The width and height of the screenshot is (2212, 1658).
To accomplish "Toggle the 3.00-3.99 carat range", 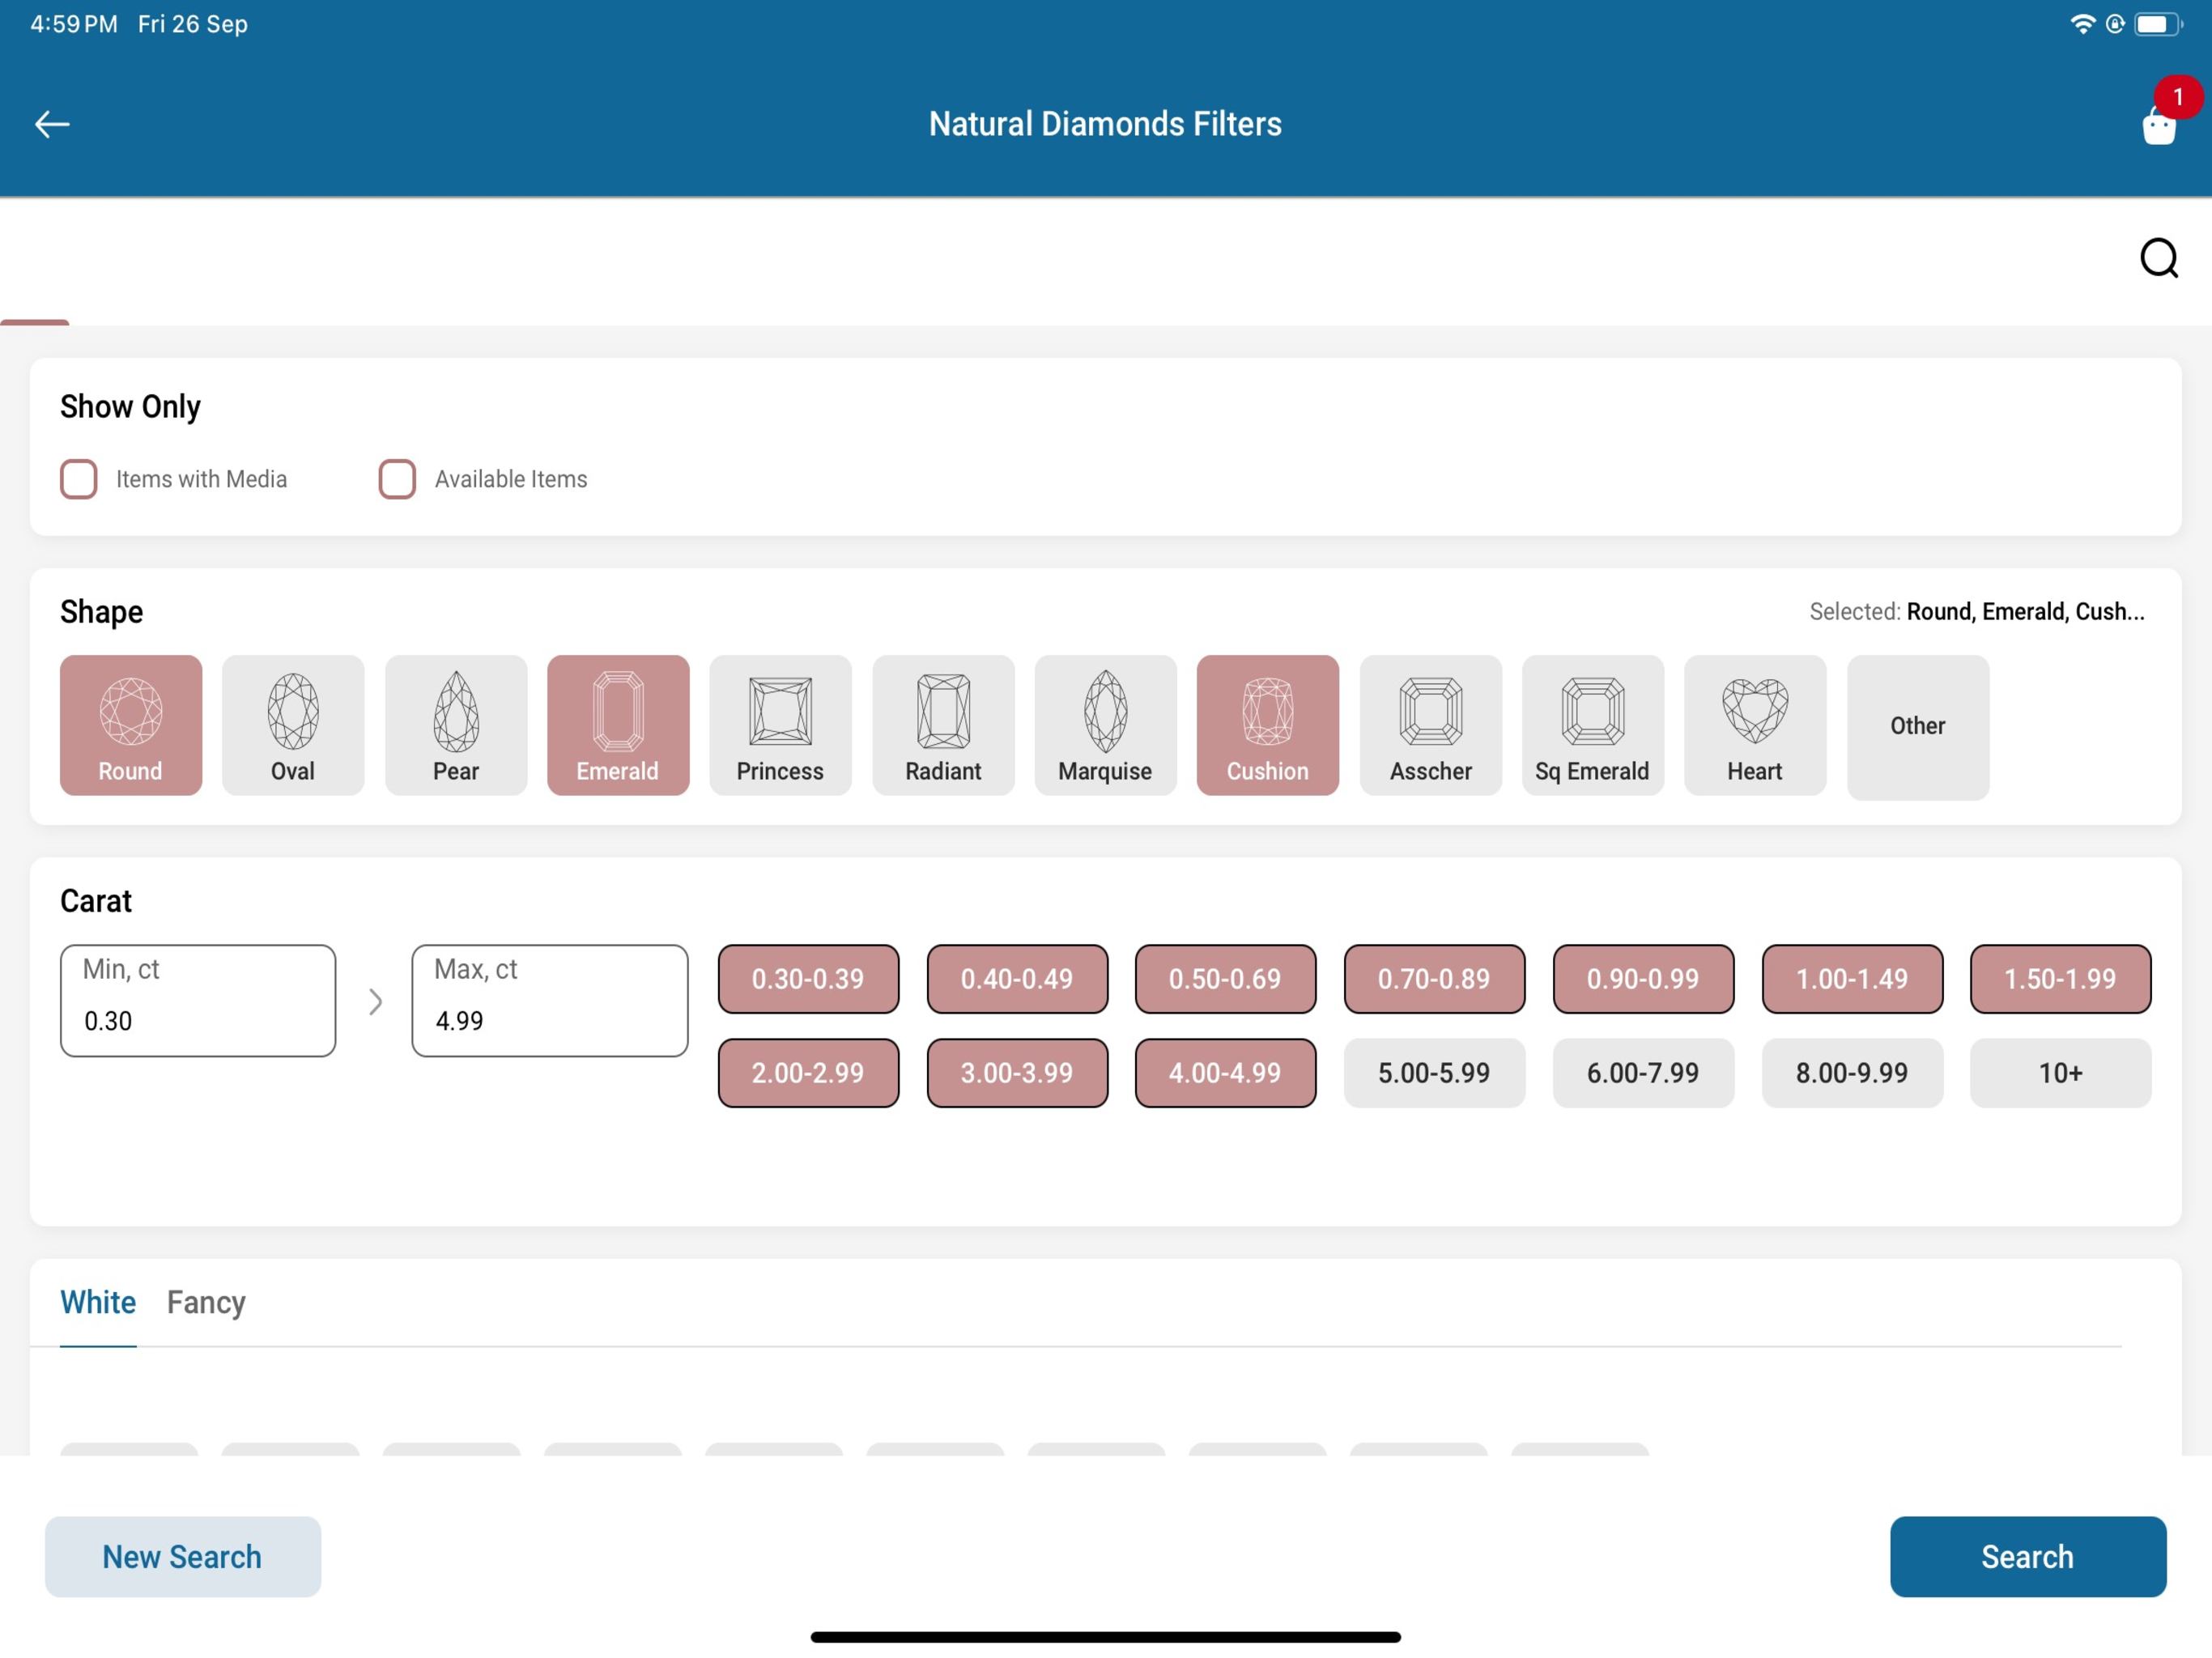I will (1017, 1073).
